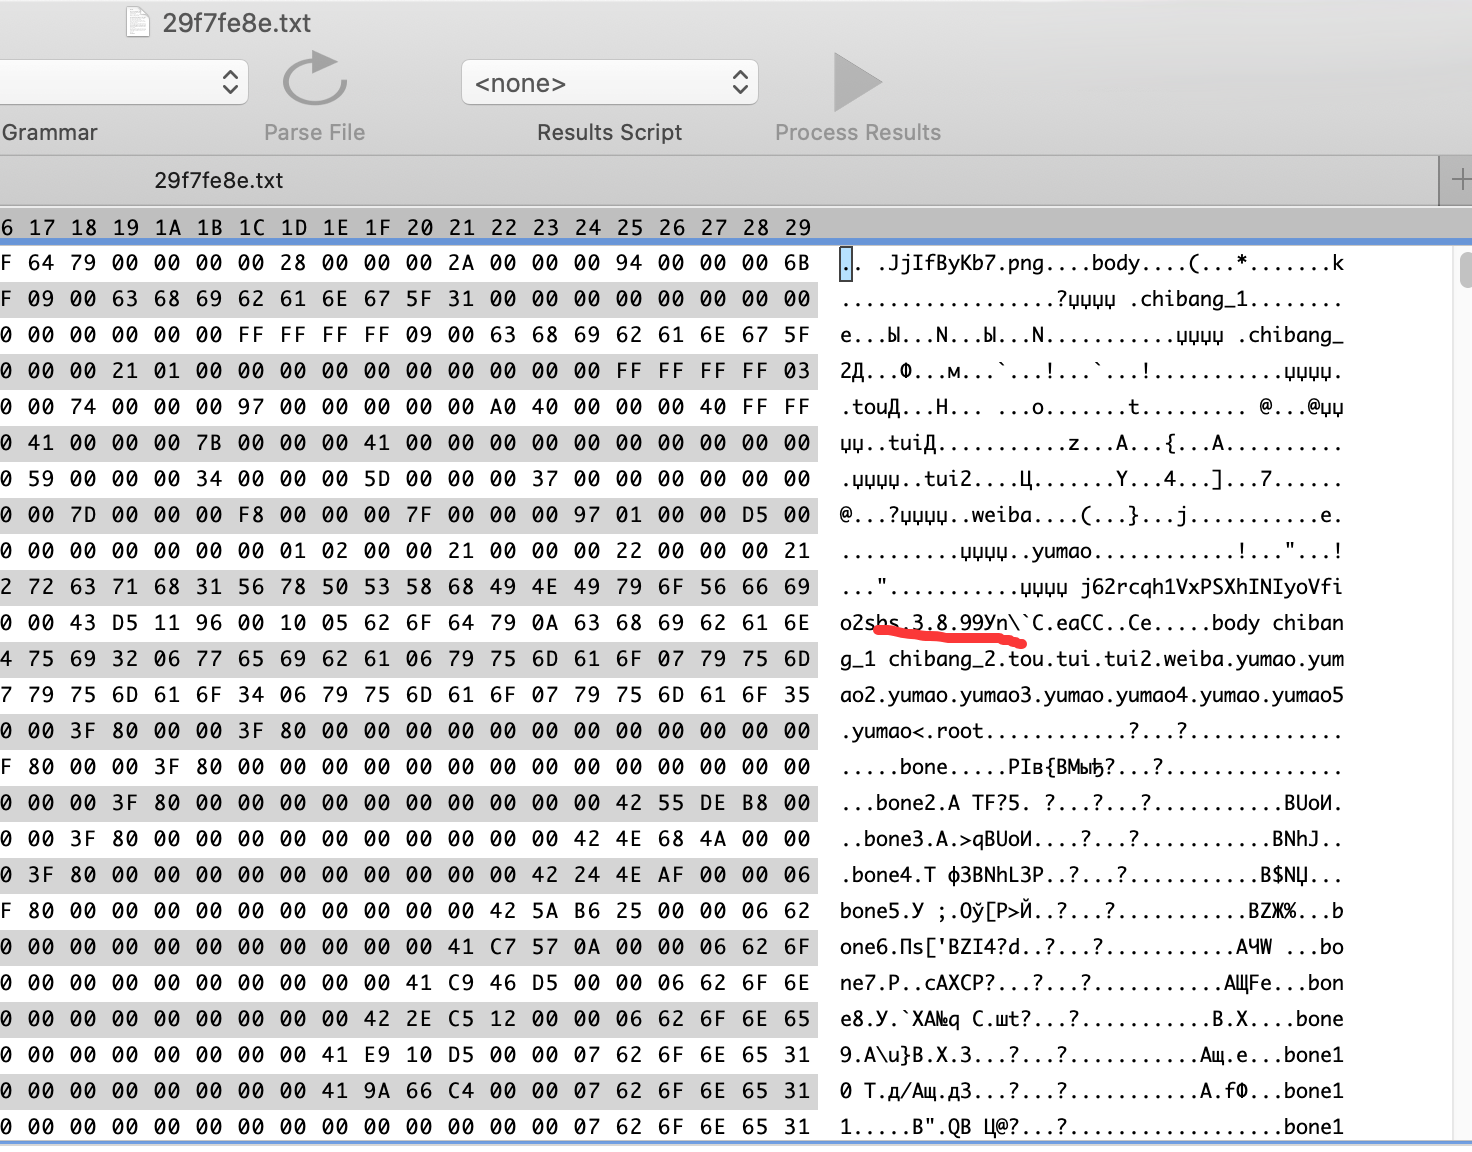The image size is (1472, 1152).
Task: Click hex byte 7B in sixth row
Action: (210, 443)
